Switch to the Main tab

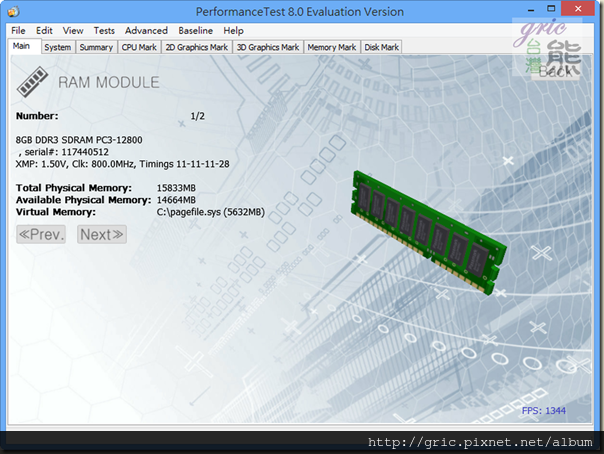tap(24, 46)
